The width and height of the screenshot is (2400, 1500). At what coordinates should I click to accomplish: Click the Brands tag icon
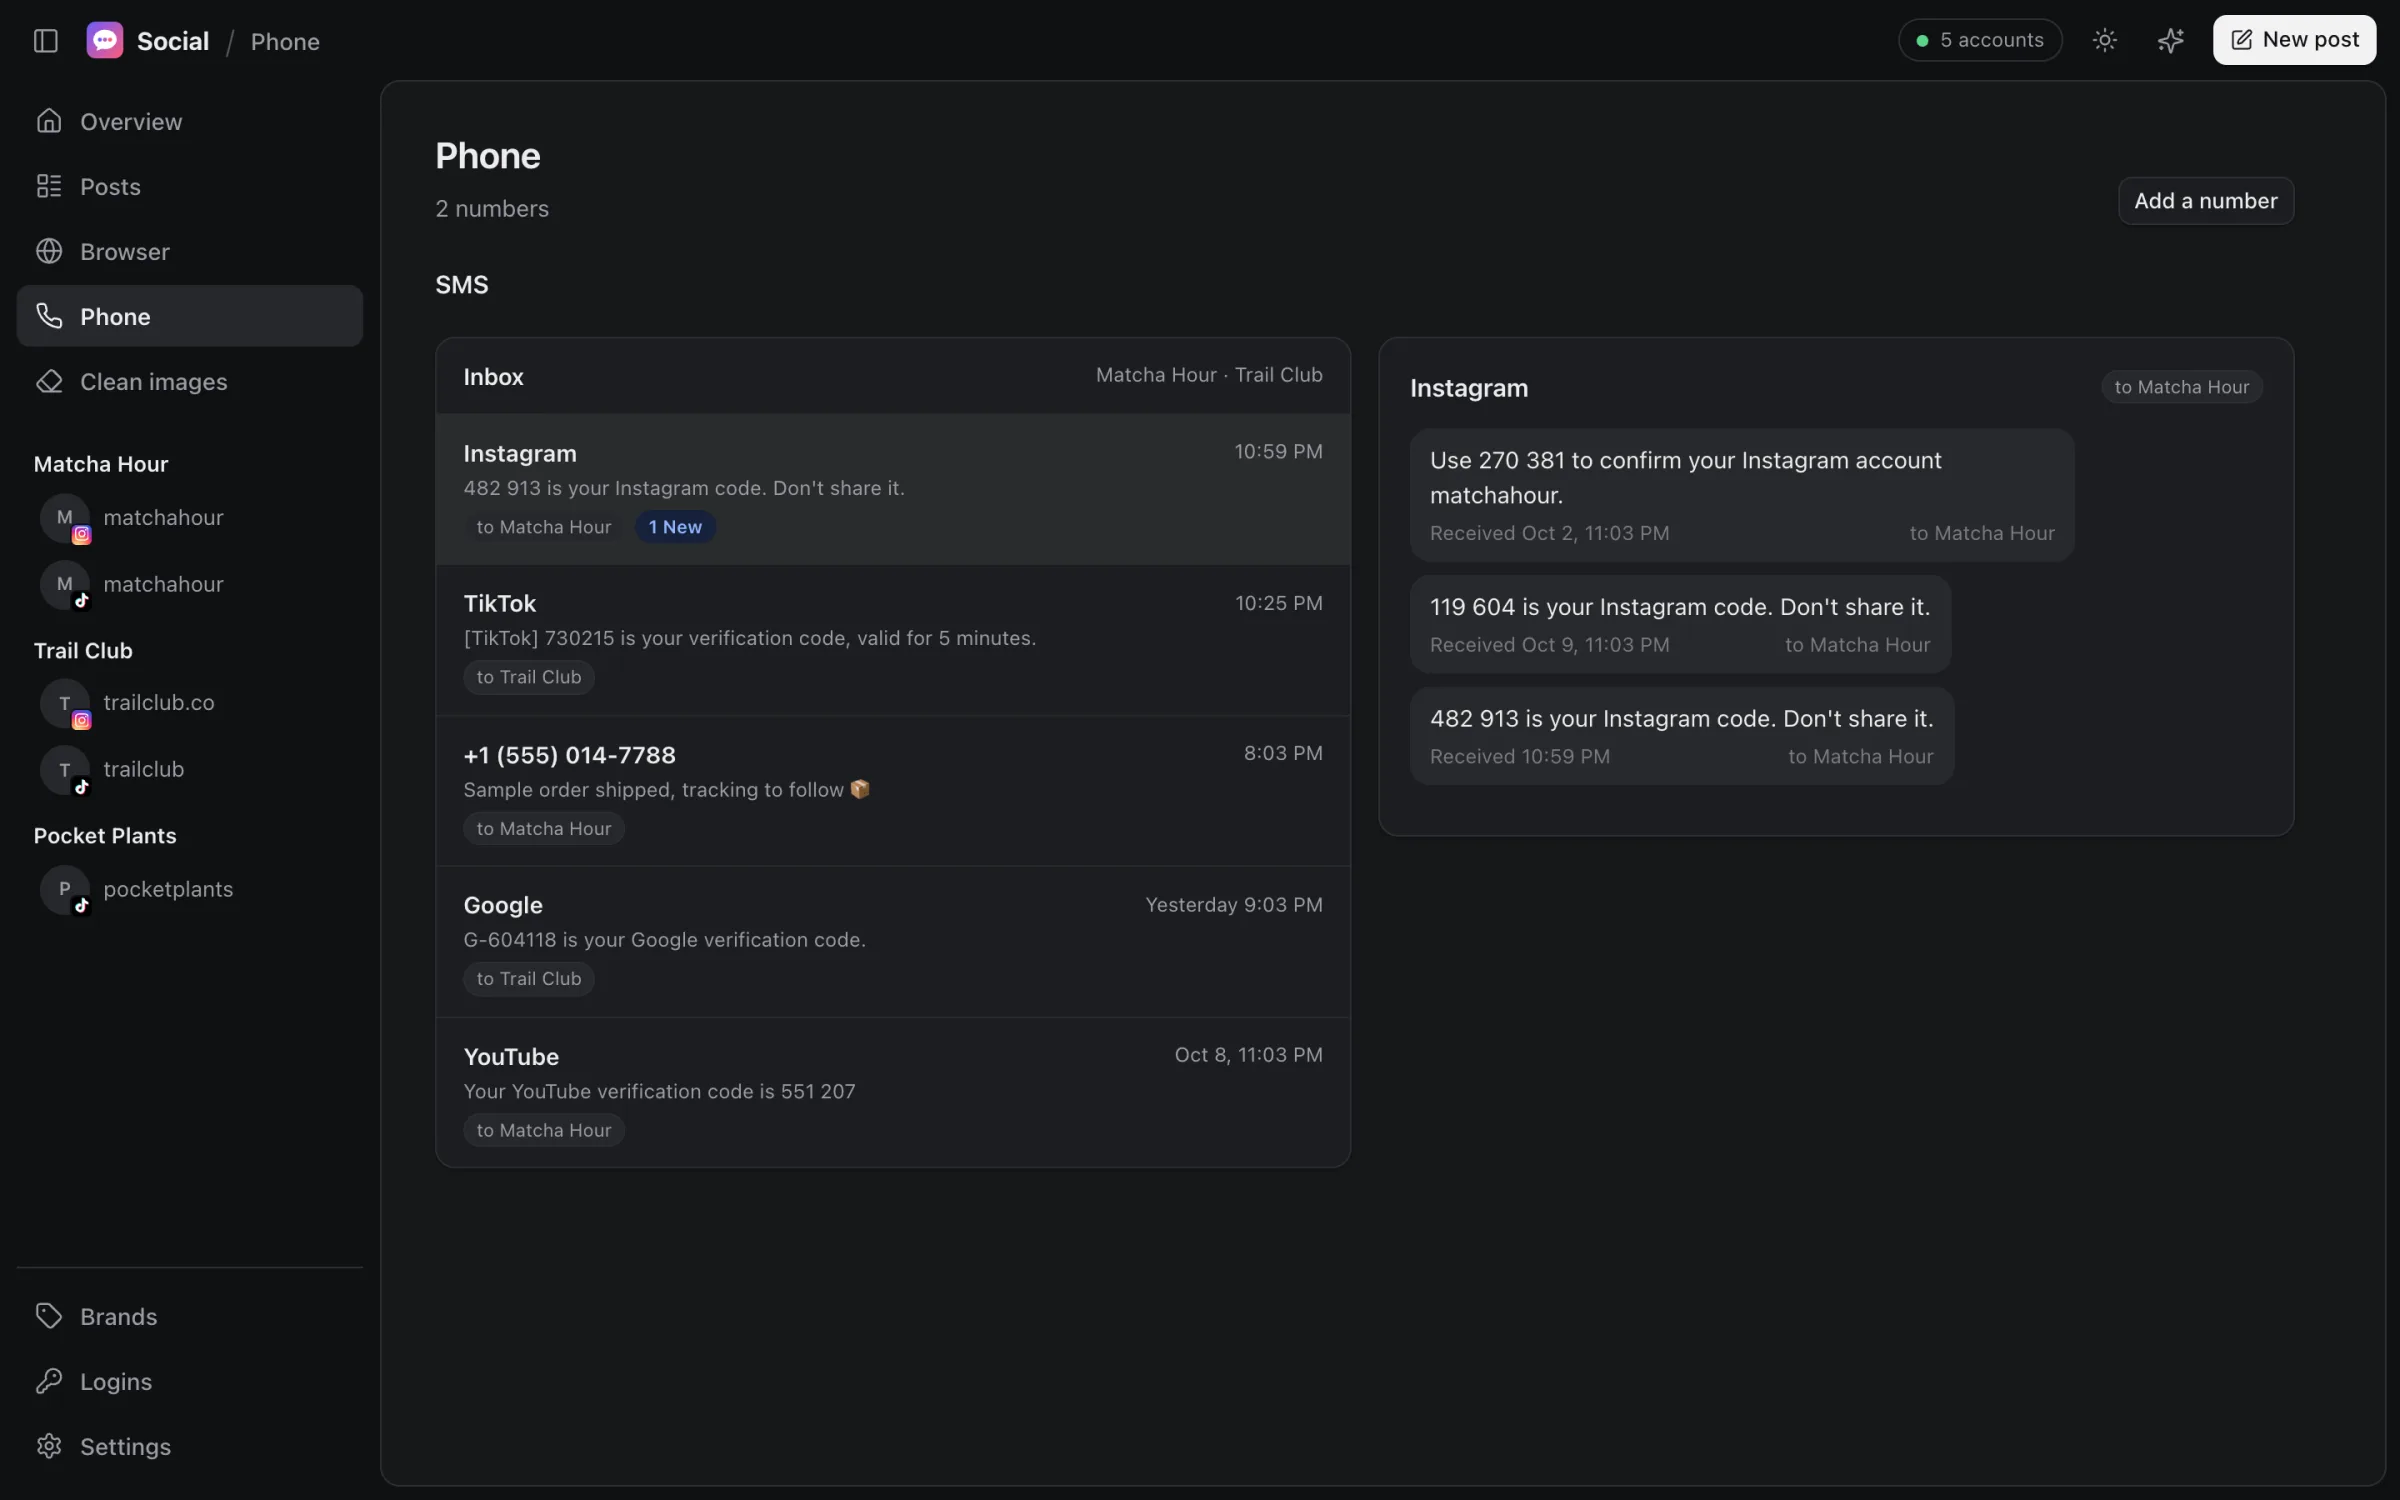(x=49, y=1316)
